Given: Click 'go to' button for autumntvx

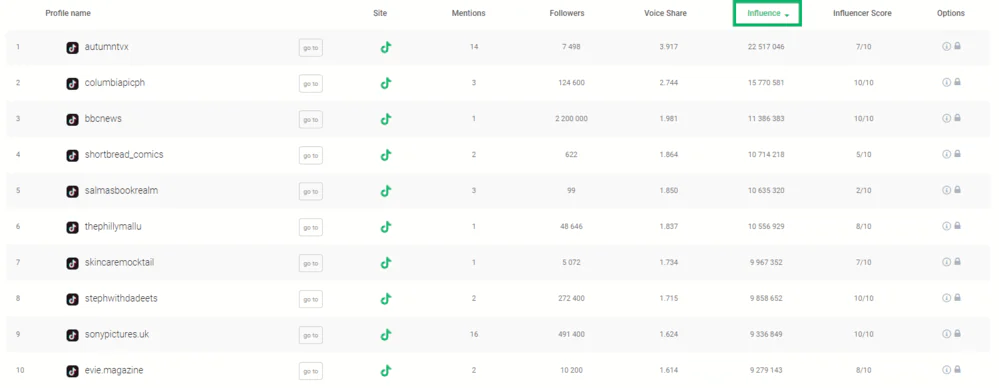Looking at the screenshot, I should pos(311,48).
